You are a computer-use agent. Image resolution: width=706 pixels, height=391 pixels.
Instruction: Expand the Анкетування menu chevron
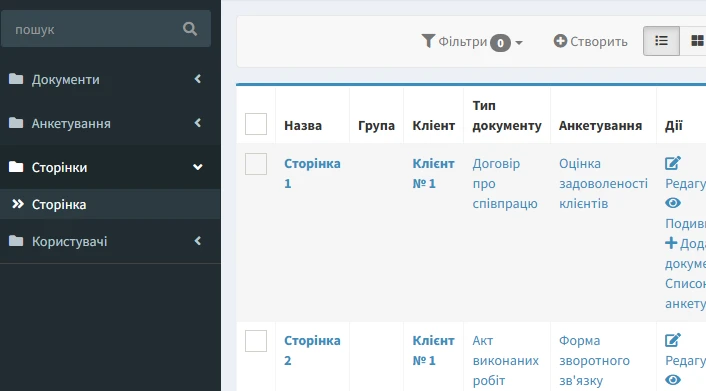[x=198, y=123]
